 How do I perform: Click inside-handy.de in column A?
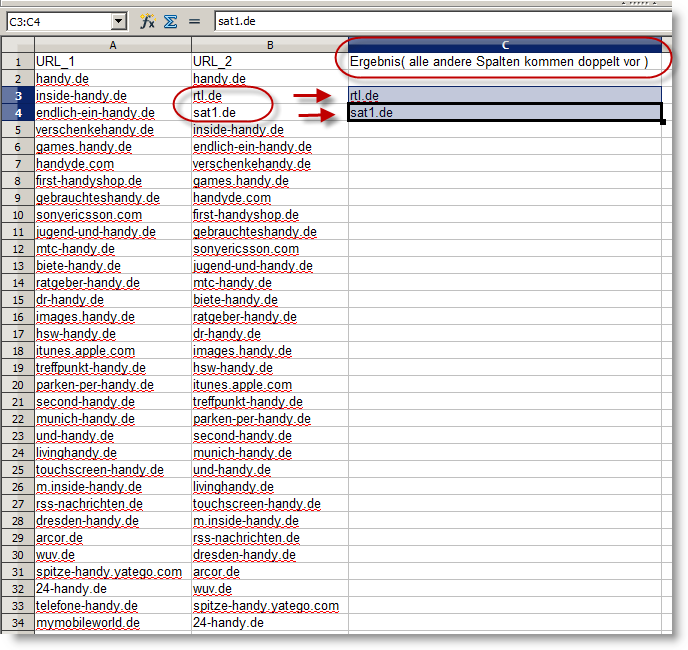click(x=113, y=96)
